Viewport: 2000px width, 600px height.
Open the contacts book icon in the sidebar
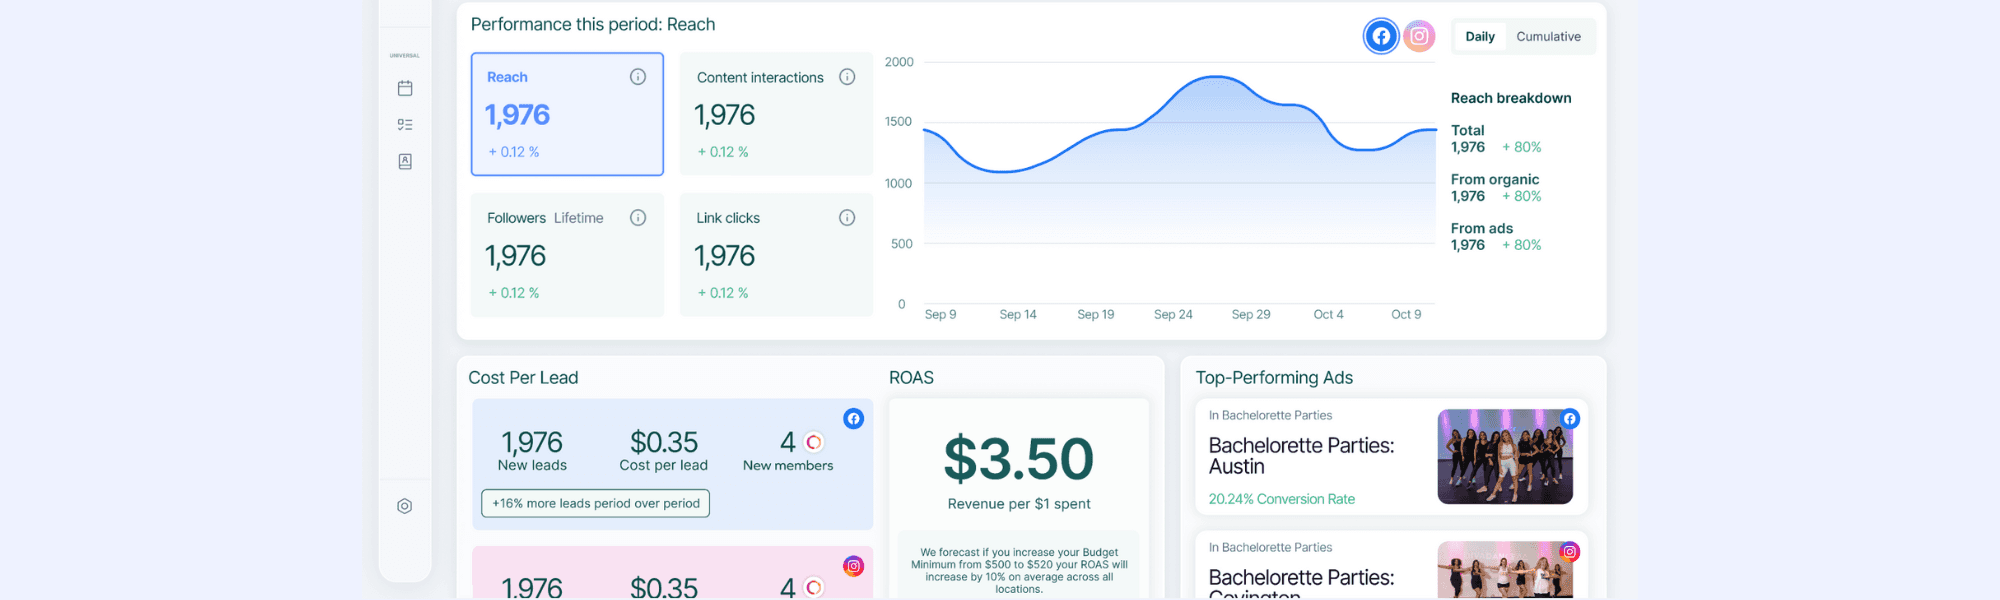click(405, 161)
